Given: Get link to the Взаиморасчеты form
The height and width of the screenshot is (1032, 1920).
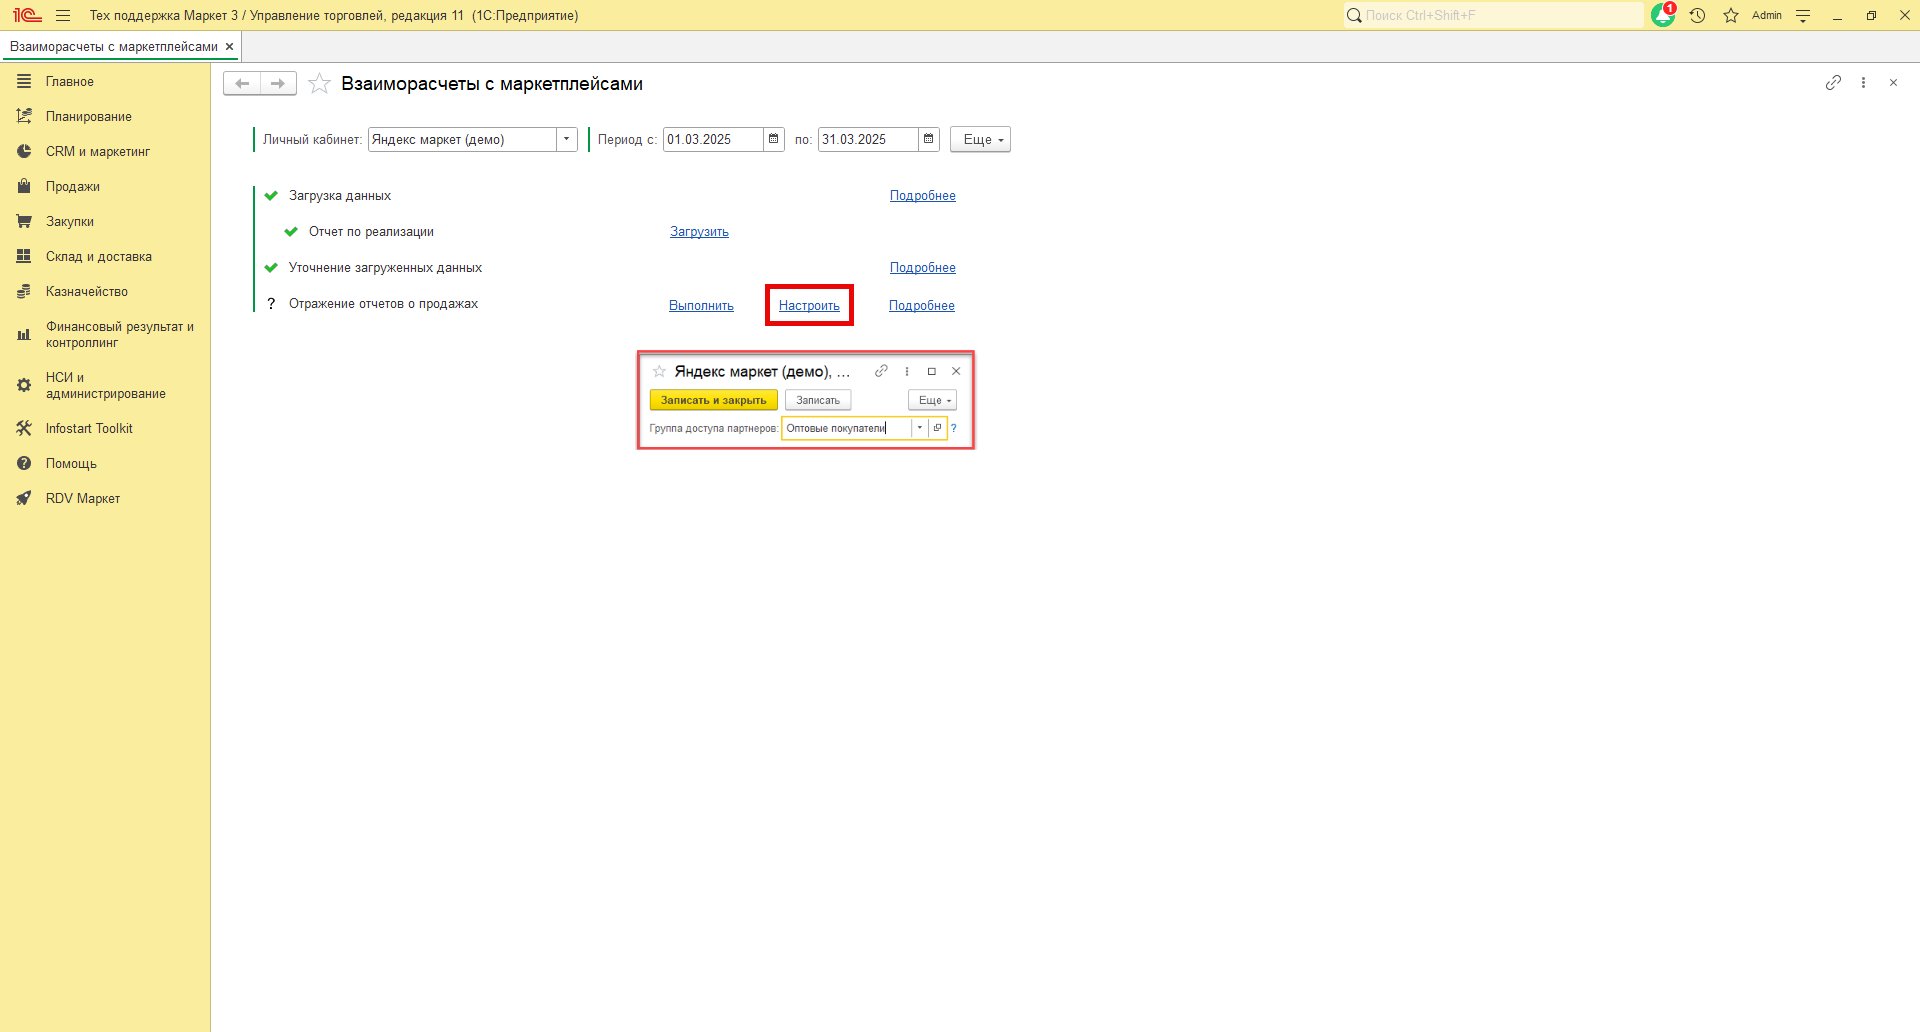Looking at the screenshot, I should point(1833,83).
